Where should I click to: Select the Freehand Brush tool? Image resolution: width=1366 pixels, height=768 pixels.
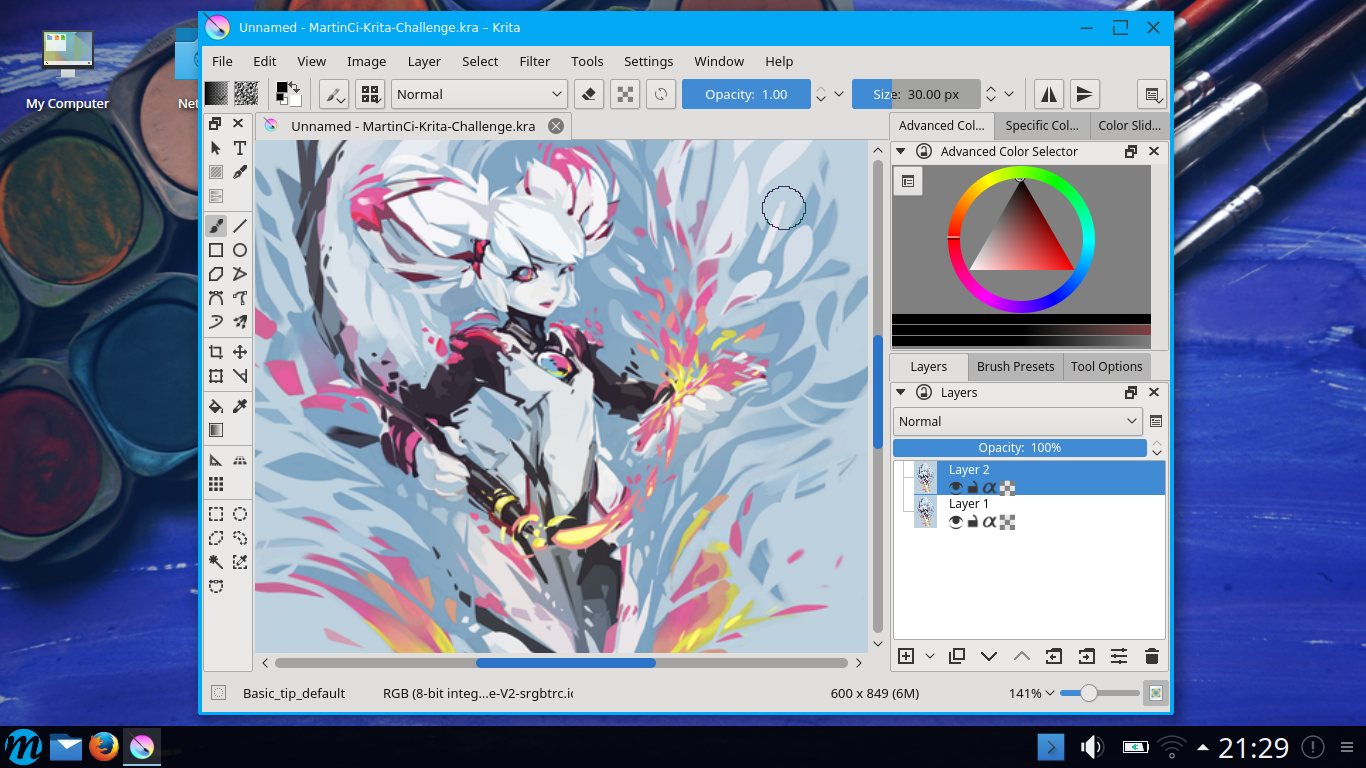(x=216, y=226)
